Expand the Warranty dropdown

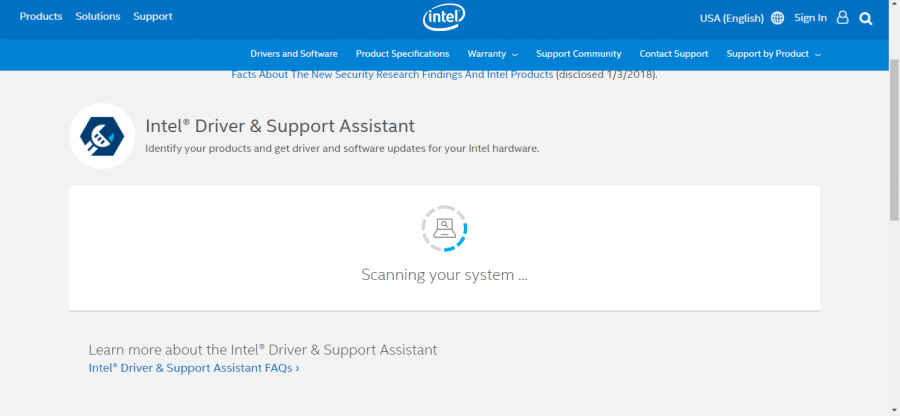[492, 54]
